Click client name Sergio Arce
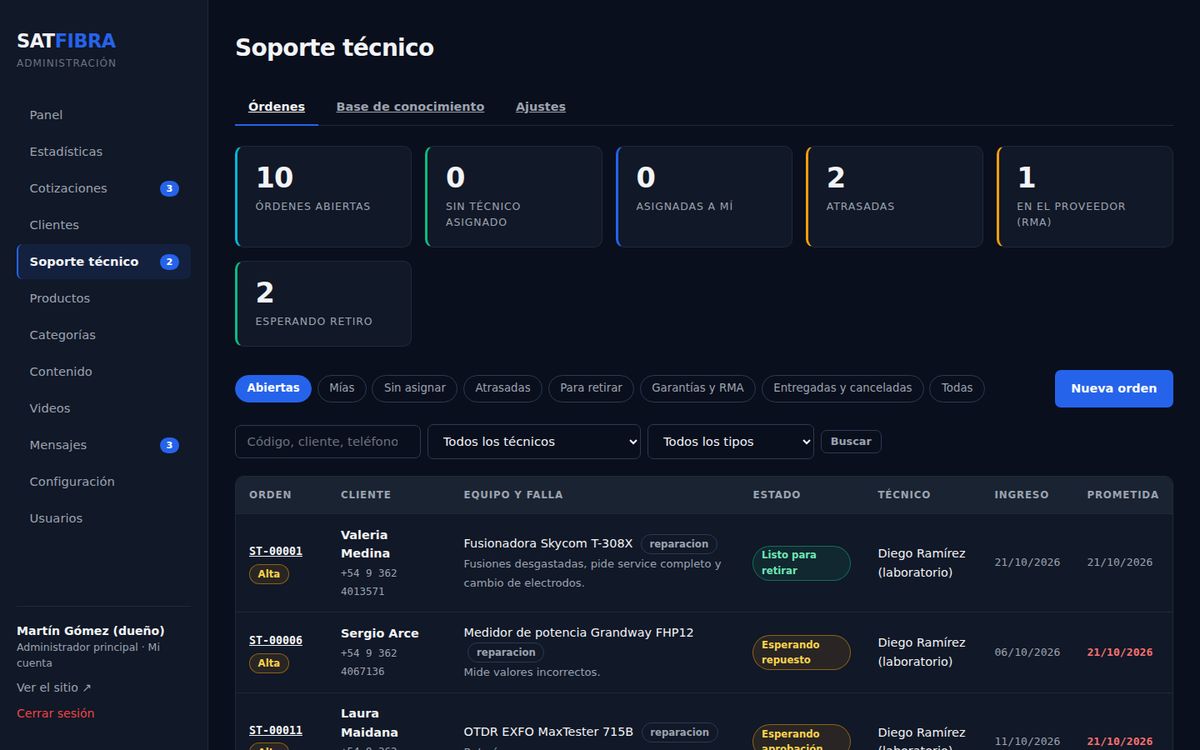The width and height of the screenshot is (1200, 750). 380,633
